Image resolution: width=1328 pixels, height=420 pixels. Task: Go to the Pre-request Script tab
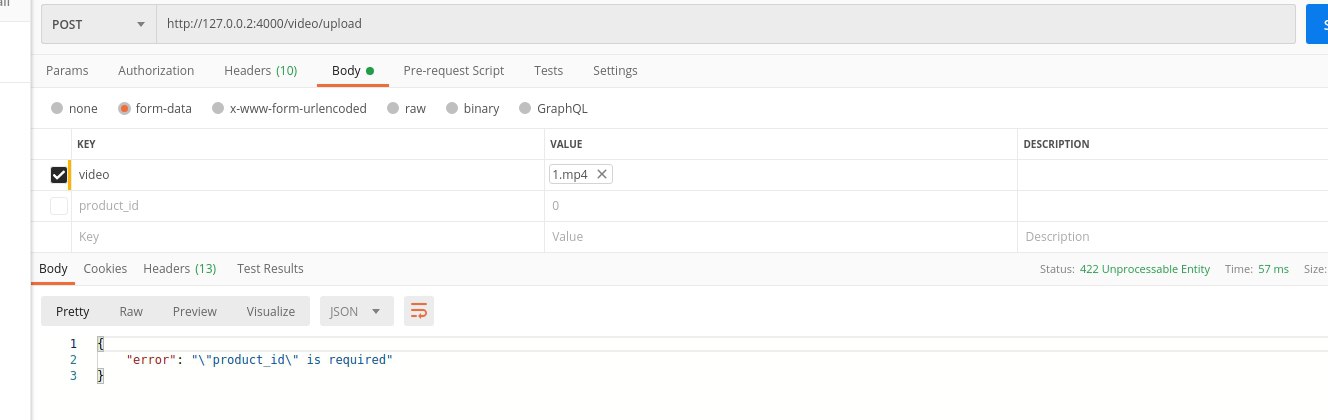[x=453, y=71]
